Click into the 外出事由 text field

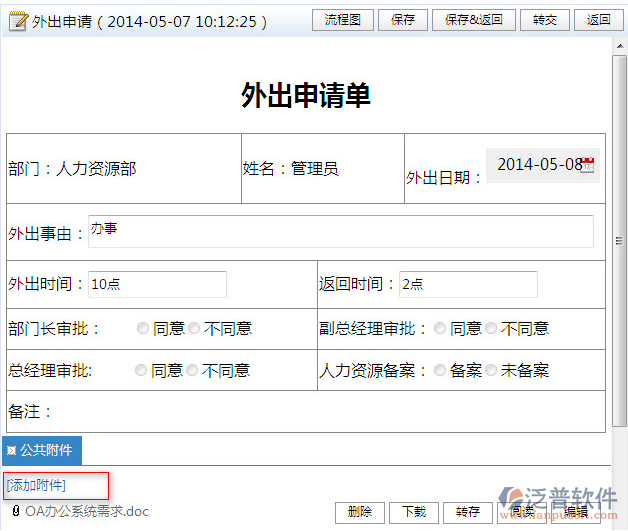point(340,231)
